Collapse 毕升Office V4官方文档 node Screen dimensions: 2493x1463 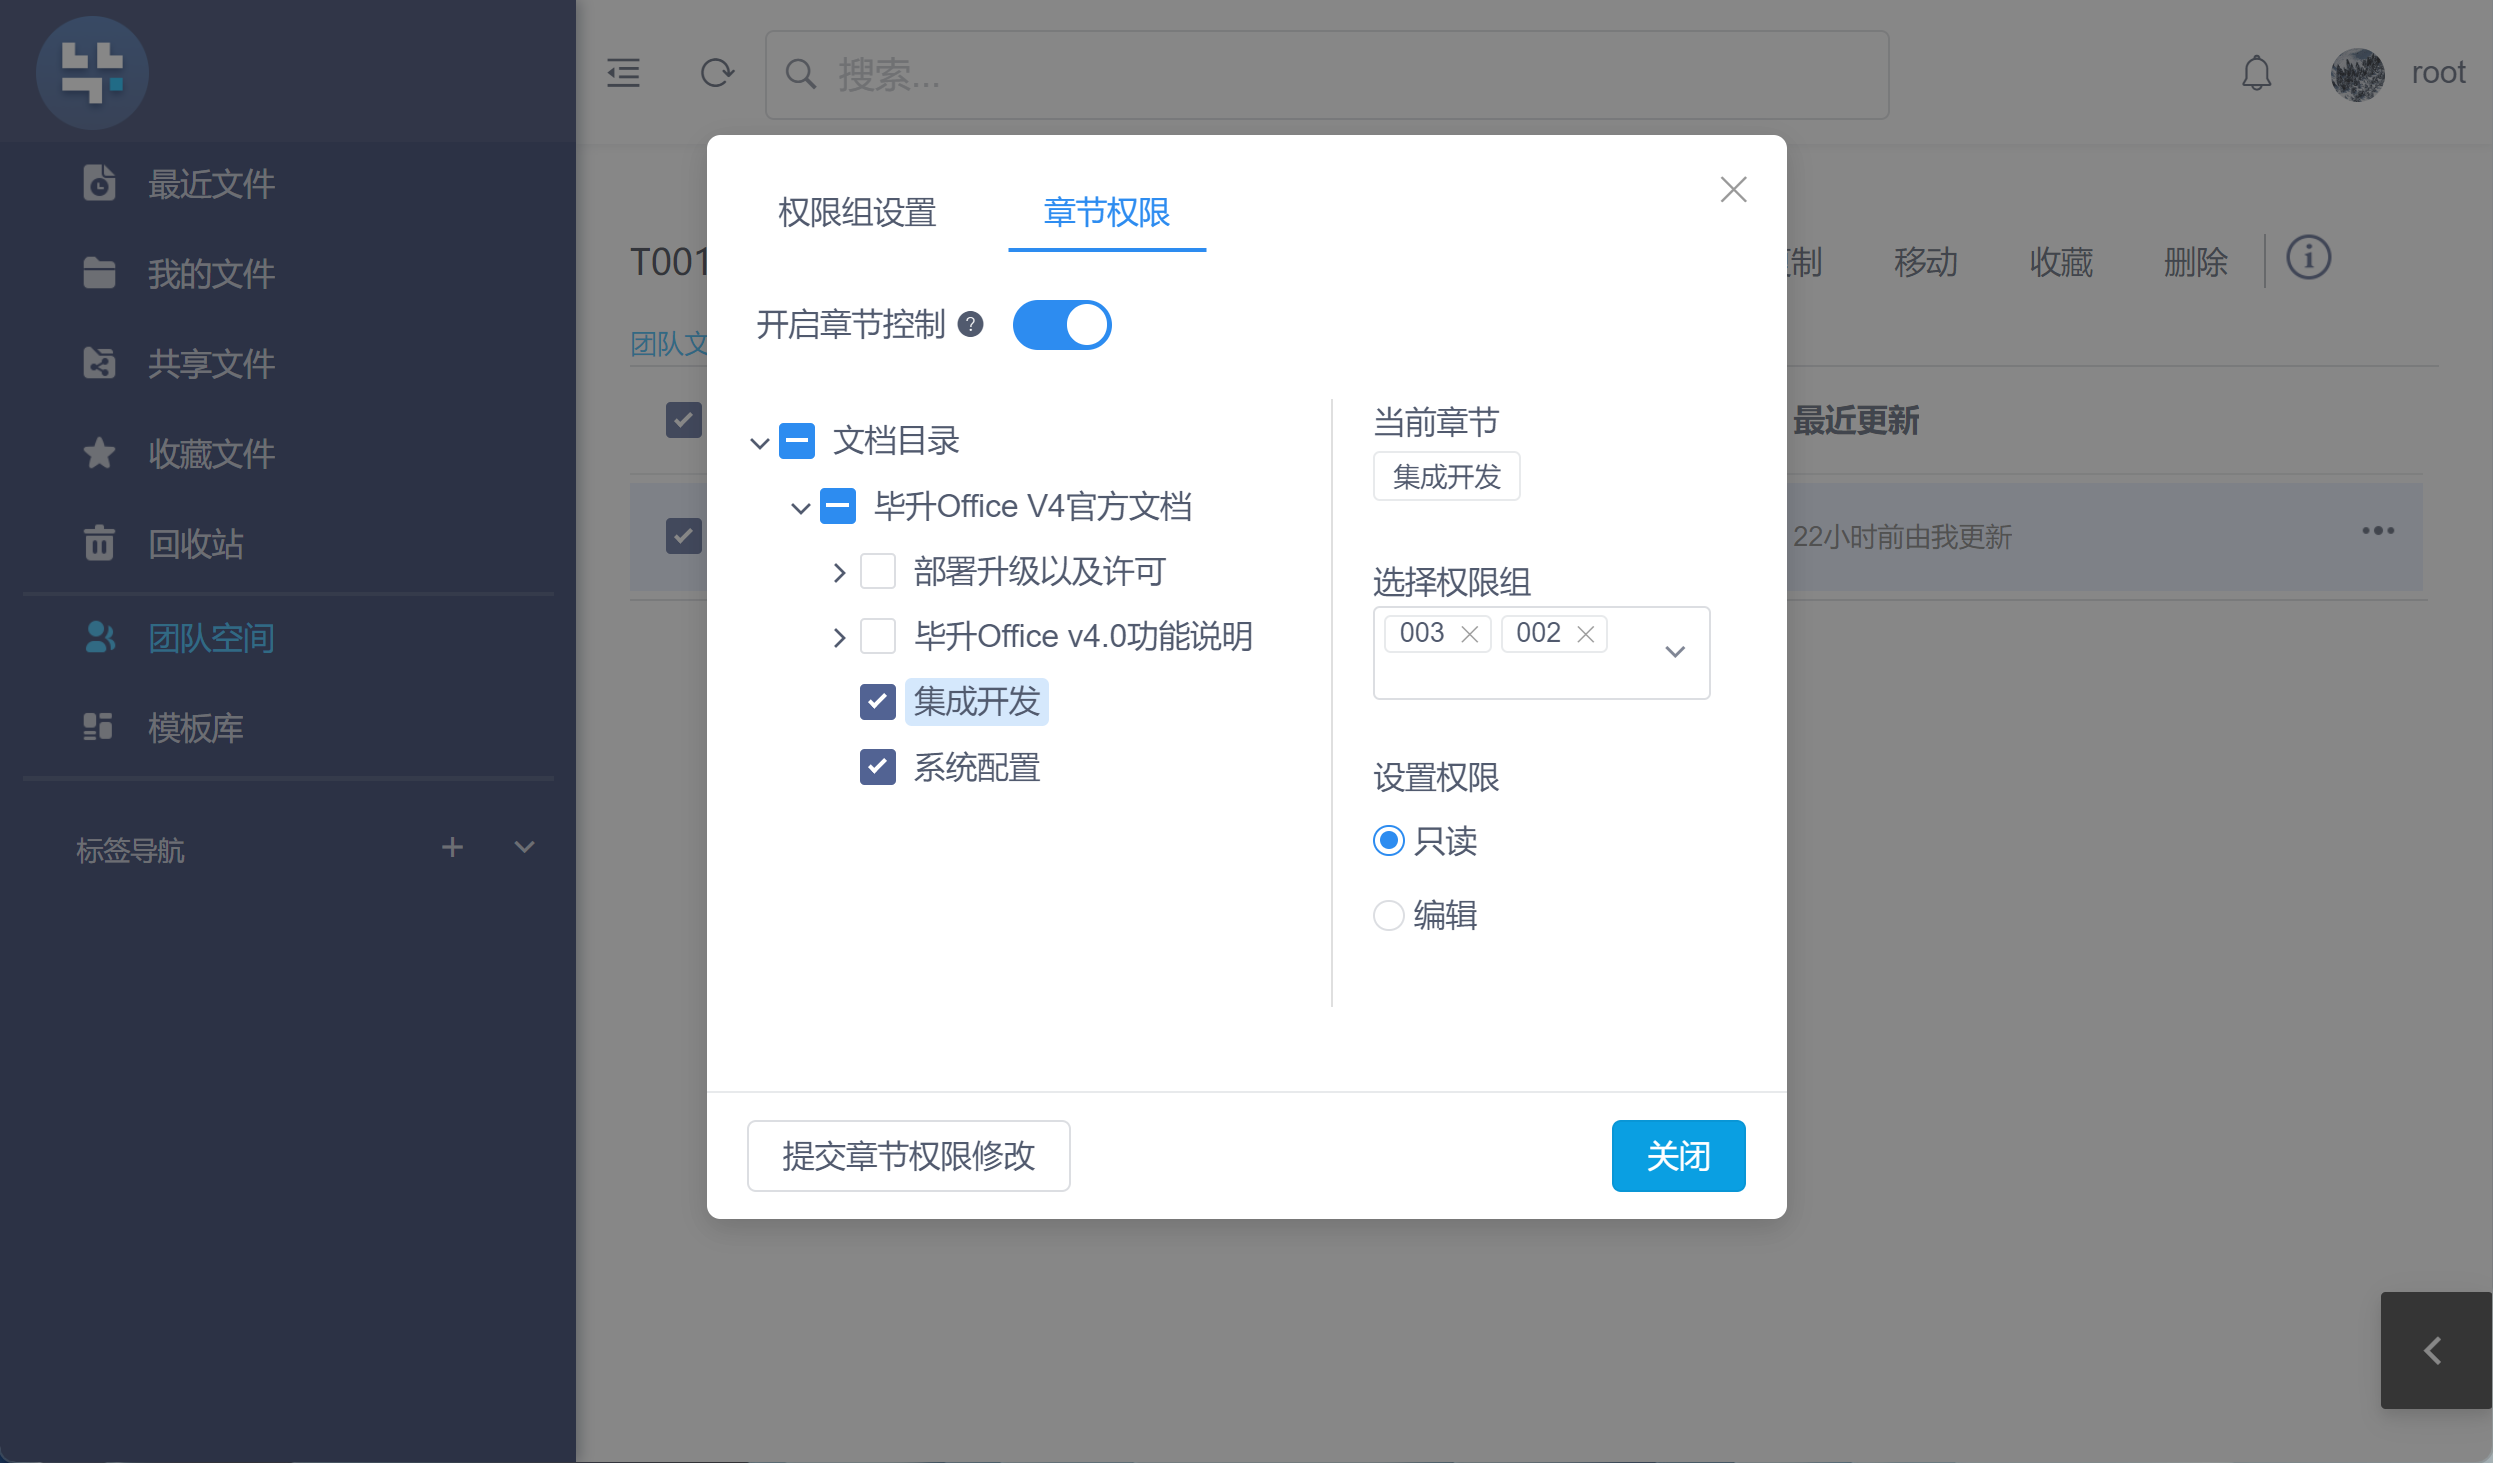[x=800, y=508]
